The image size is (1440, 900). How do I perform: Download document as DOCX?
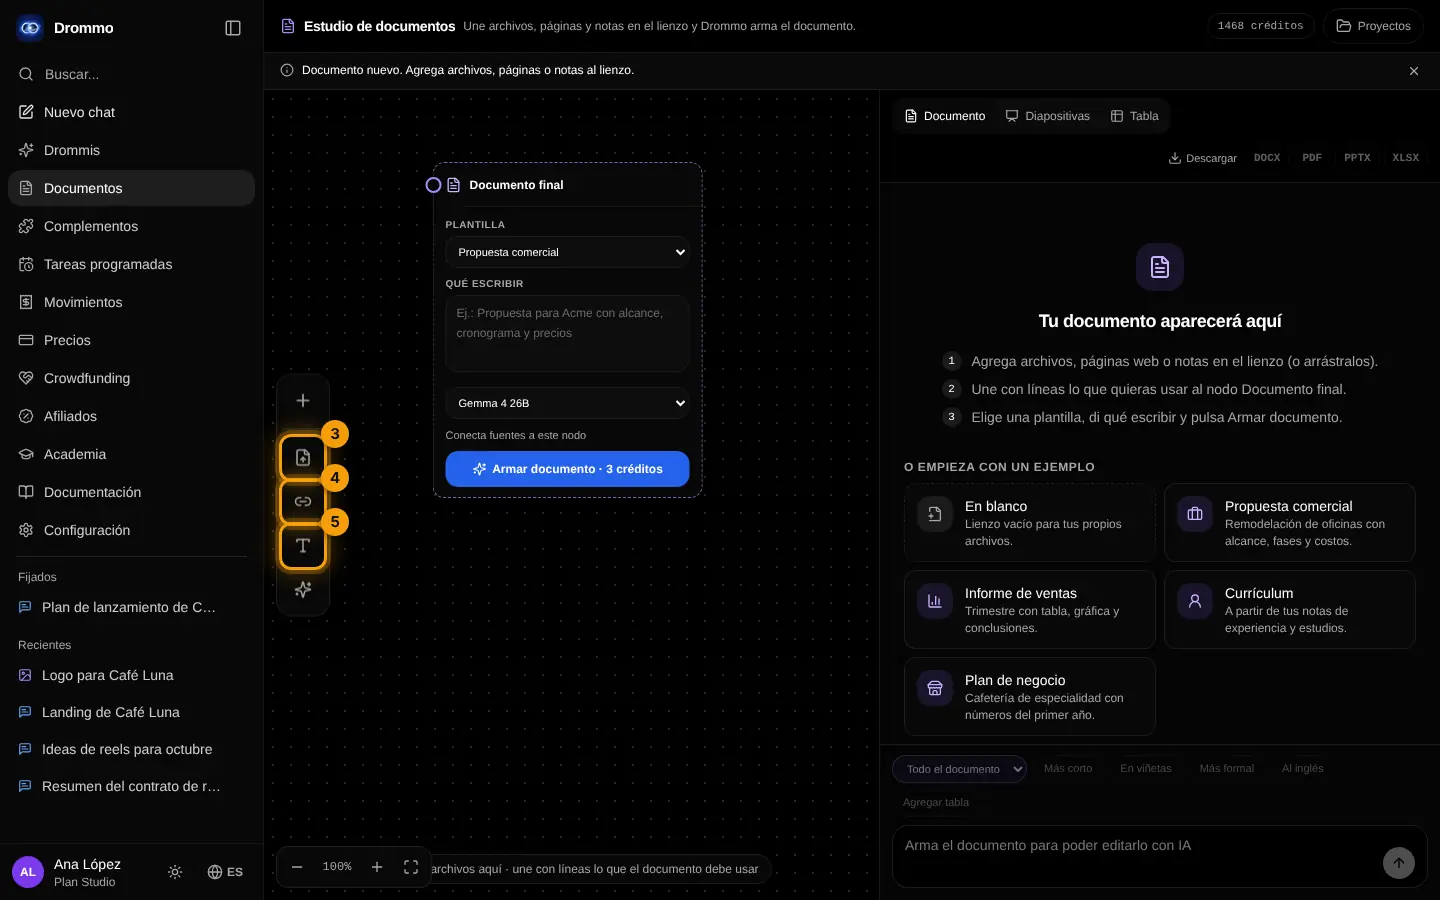[x=1267, y=158]
